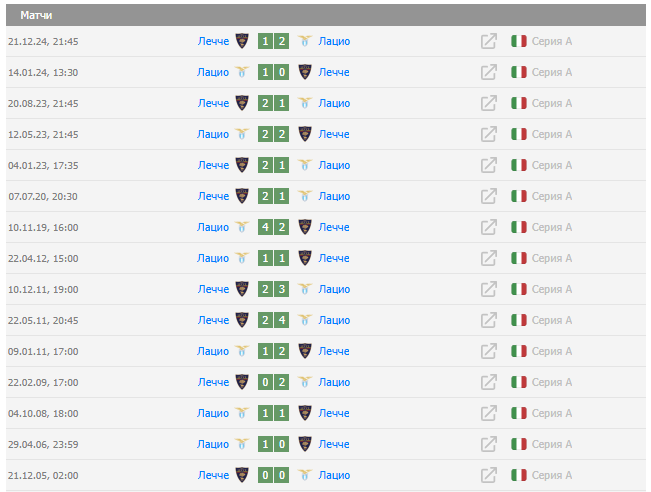
Task: Open Лацио team link in 14.01.24 match
Action: point(213,72)
